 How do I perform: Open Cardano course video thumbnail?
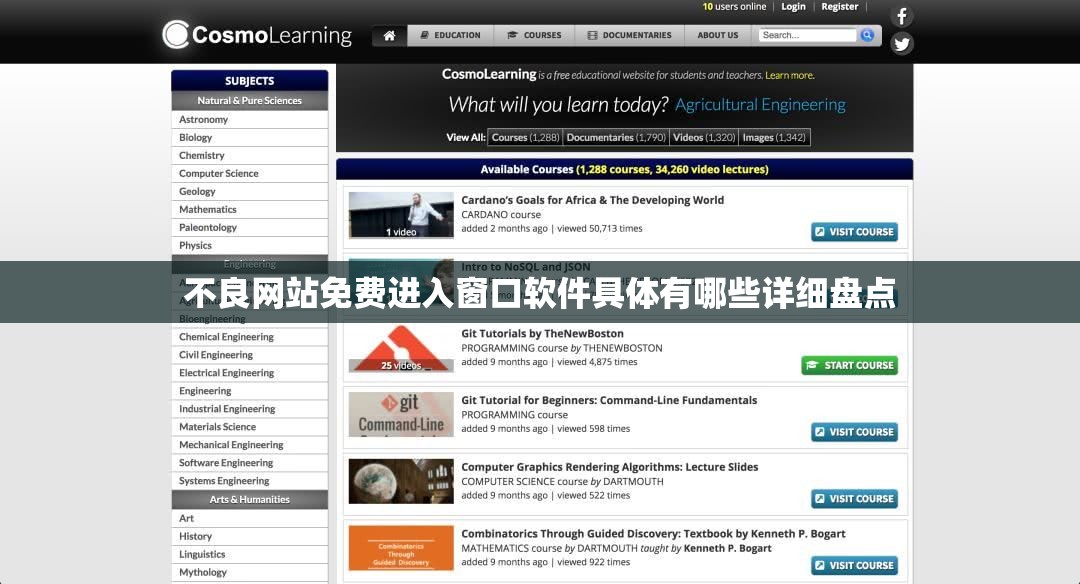click(x=401, y=216)
